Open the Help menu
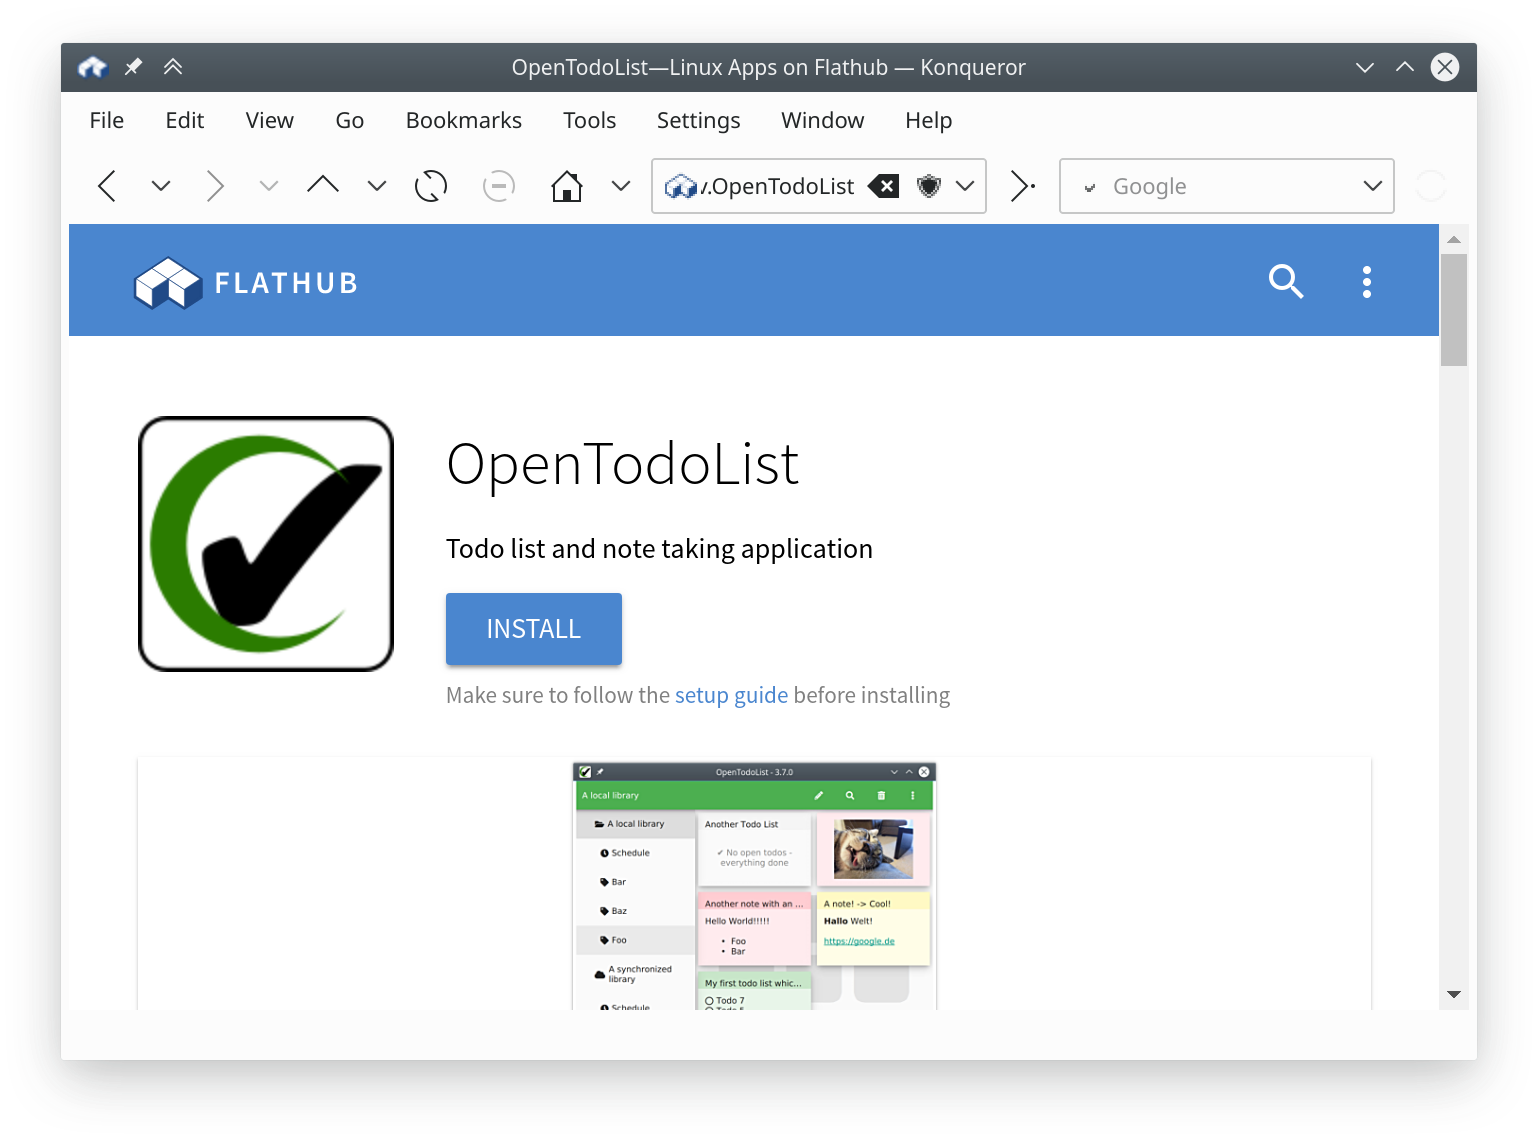1538x1139 pixels. [929, 120]
